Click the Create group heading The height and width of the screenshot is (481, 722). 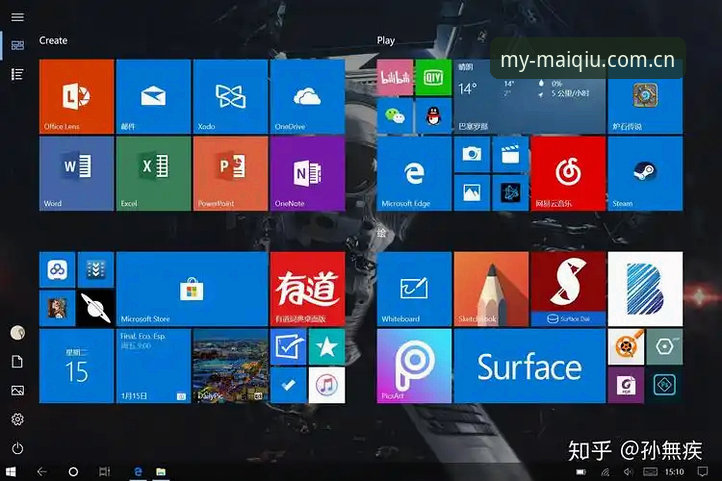coord(53,41)
